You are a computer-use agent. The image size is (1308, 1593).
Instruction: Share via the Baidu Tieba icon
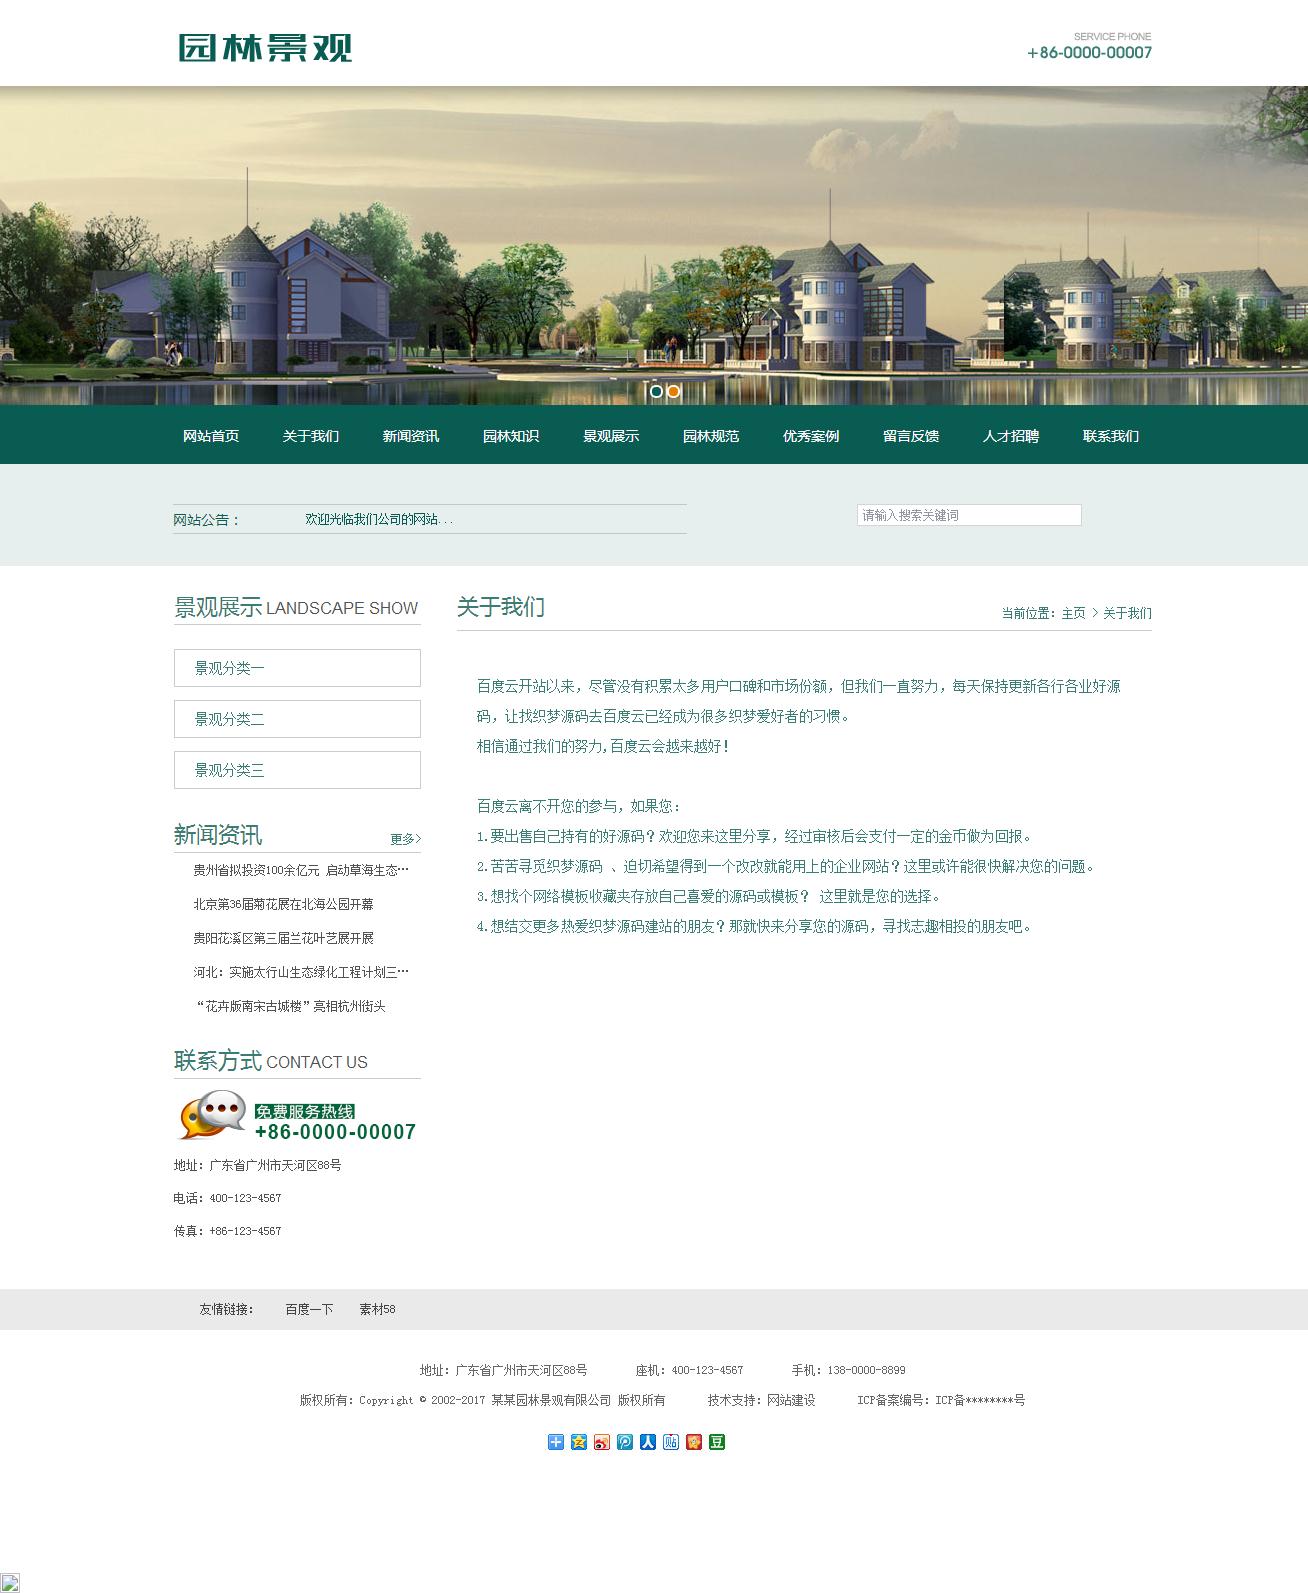tap(671, 1442)
